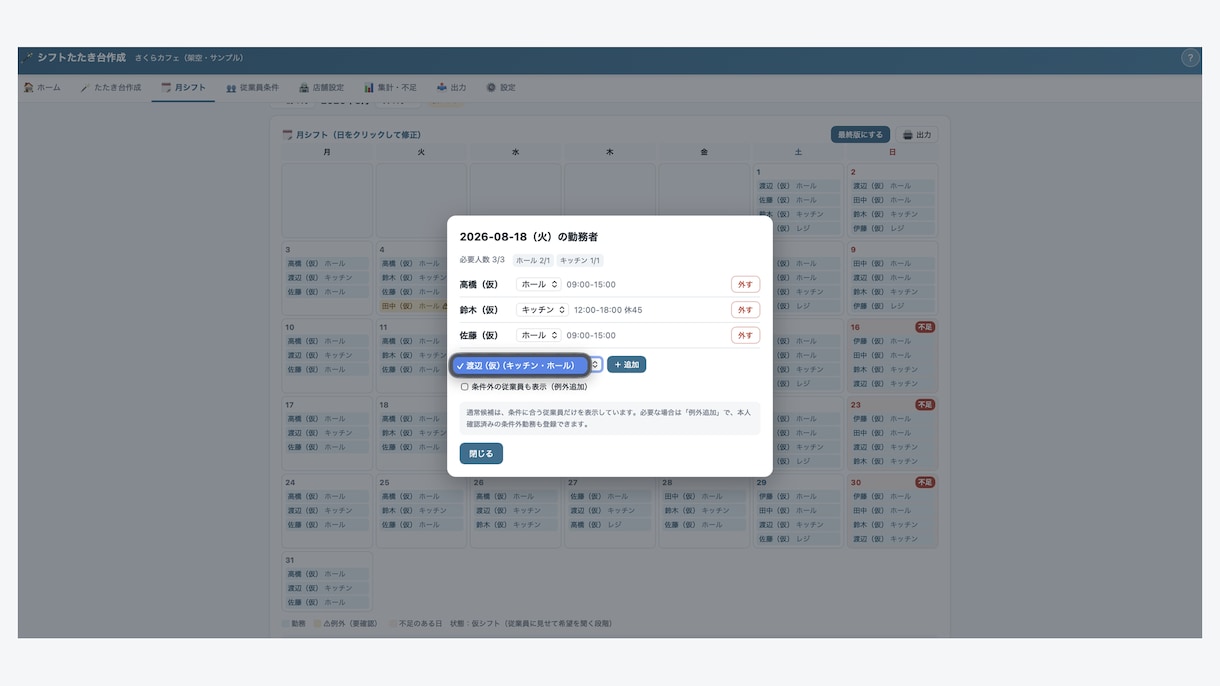
Task: Remove 佐藤（仮） with 外す button
Action: tap(745, 335)
